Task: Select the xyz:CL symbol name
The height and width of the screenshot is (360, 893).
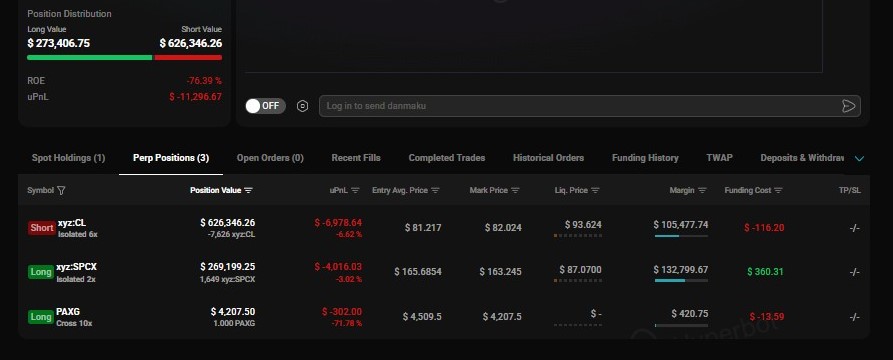Action: 72,223
